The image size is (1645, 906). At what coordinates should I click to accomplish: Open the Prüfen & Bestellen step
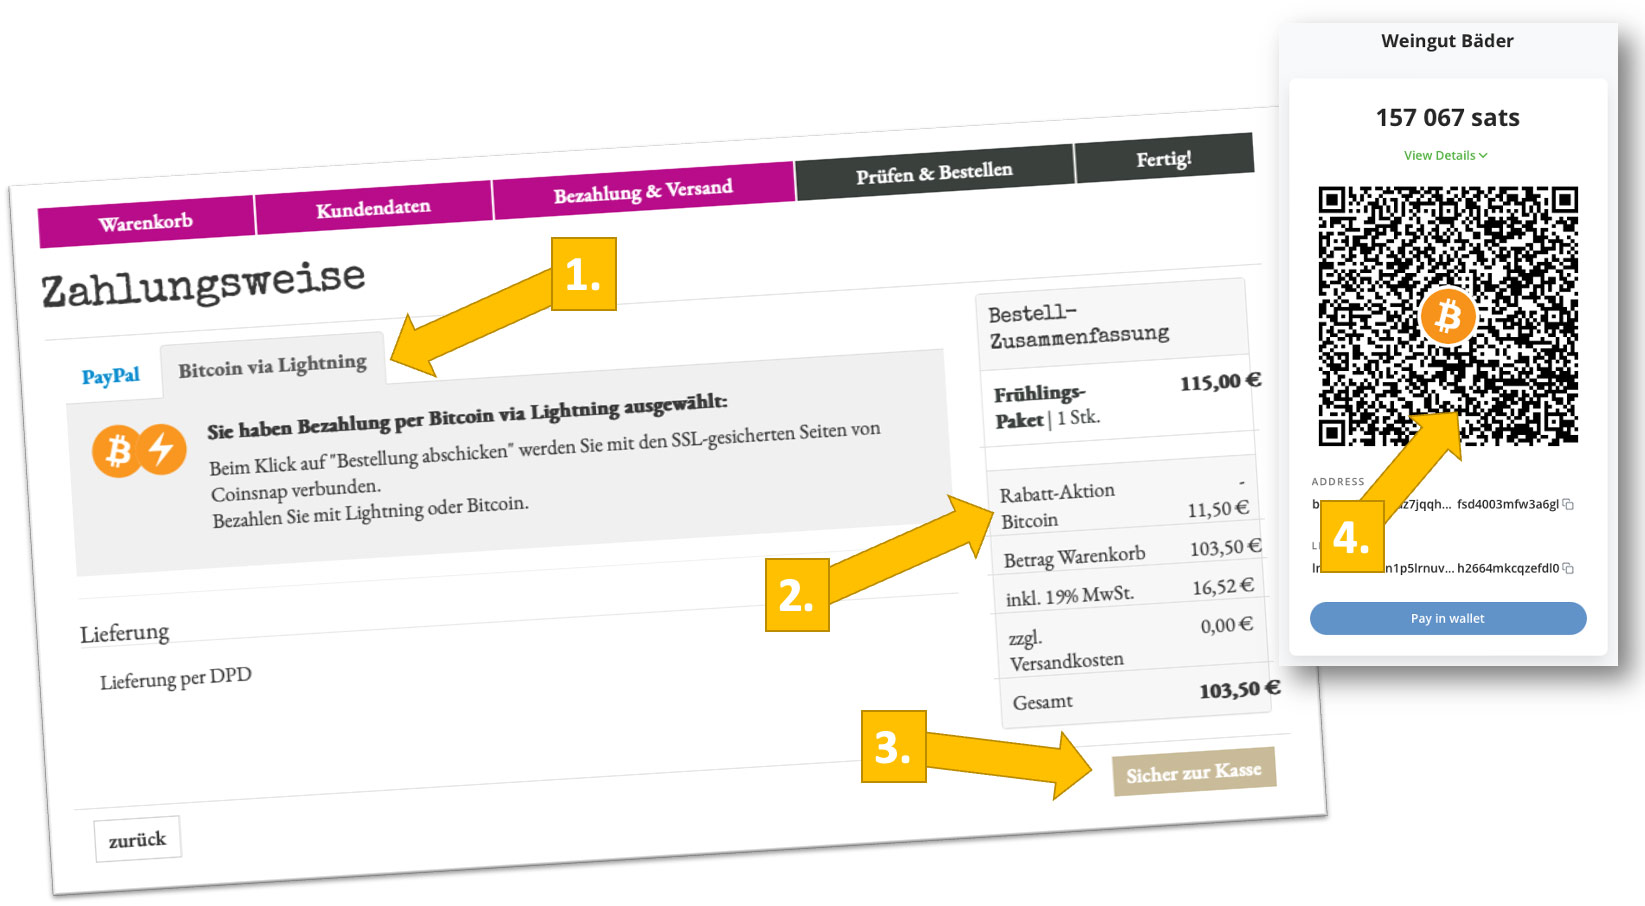point(933,172)
